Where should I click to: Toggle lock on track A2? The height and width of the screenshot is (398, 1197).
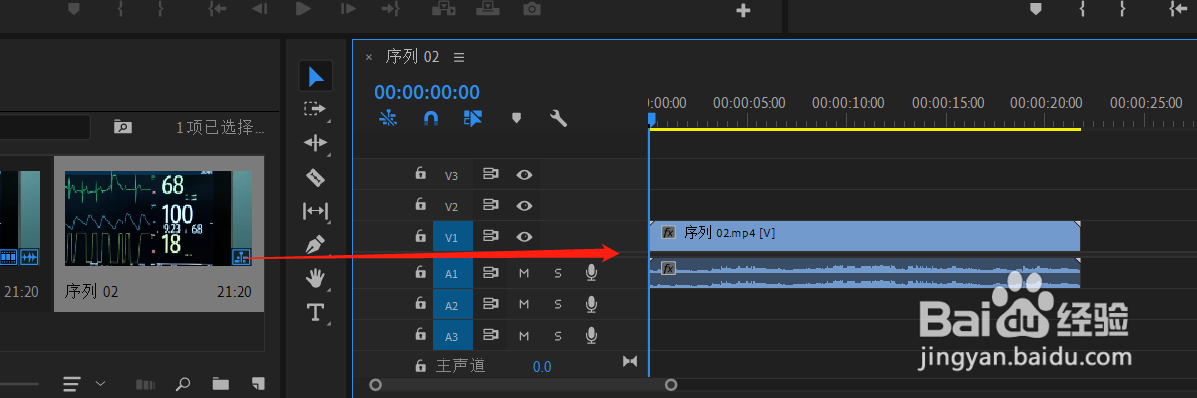420,303
